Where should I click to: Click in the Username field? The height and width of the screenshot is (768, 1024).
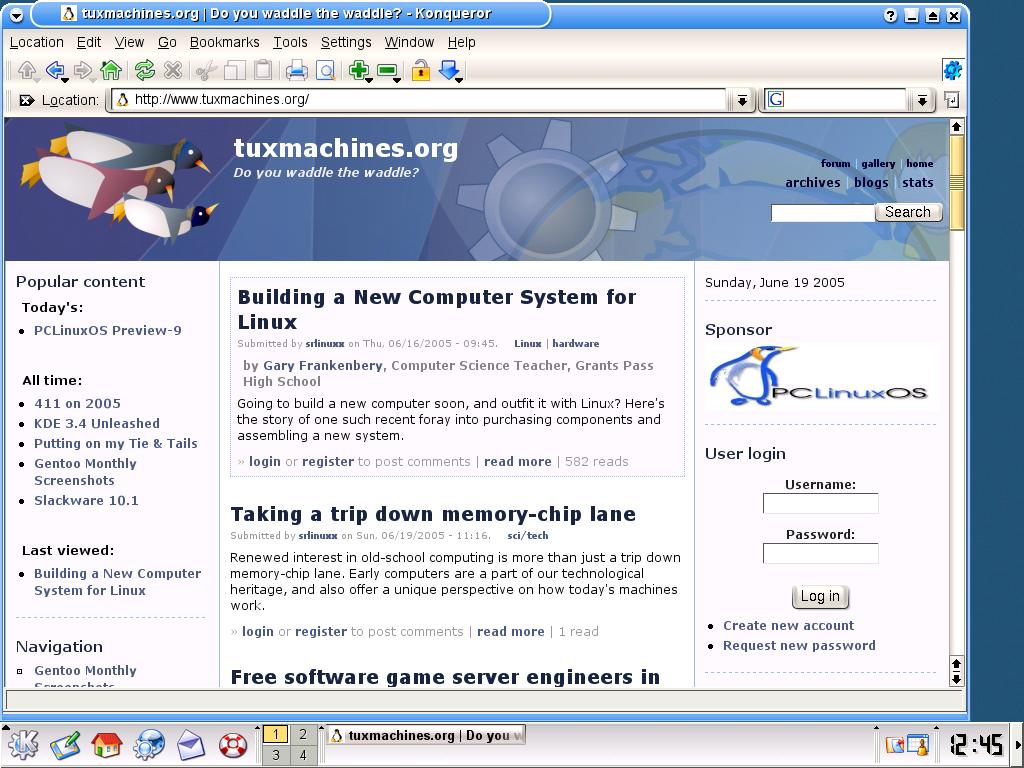tap(820, 504)
